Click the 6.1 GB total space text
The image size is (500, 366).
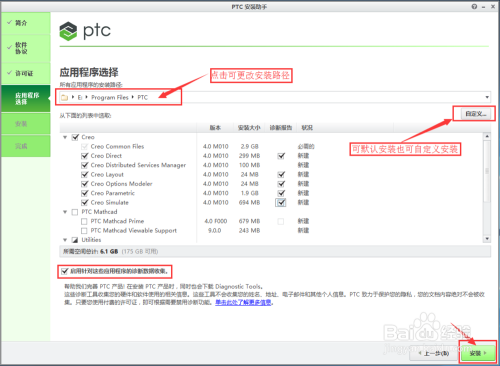tap(109, 252)
